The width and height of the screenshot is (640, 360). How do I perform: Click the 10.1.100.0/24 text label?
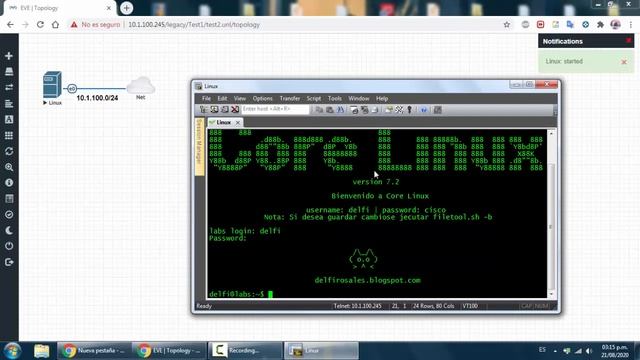[97, 98]
